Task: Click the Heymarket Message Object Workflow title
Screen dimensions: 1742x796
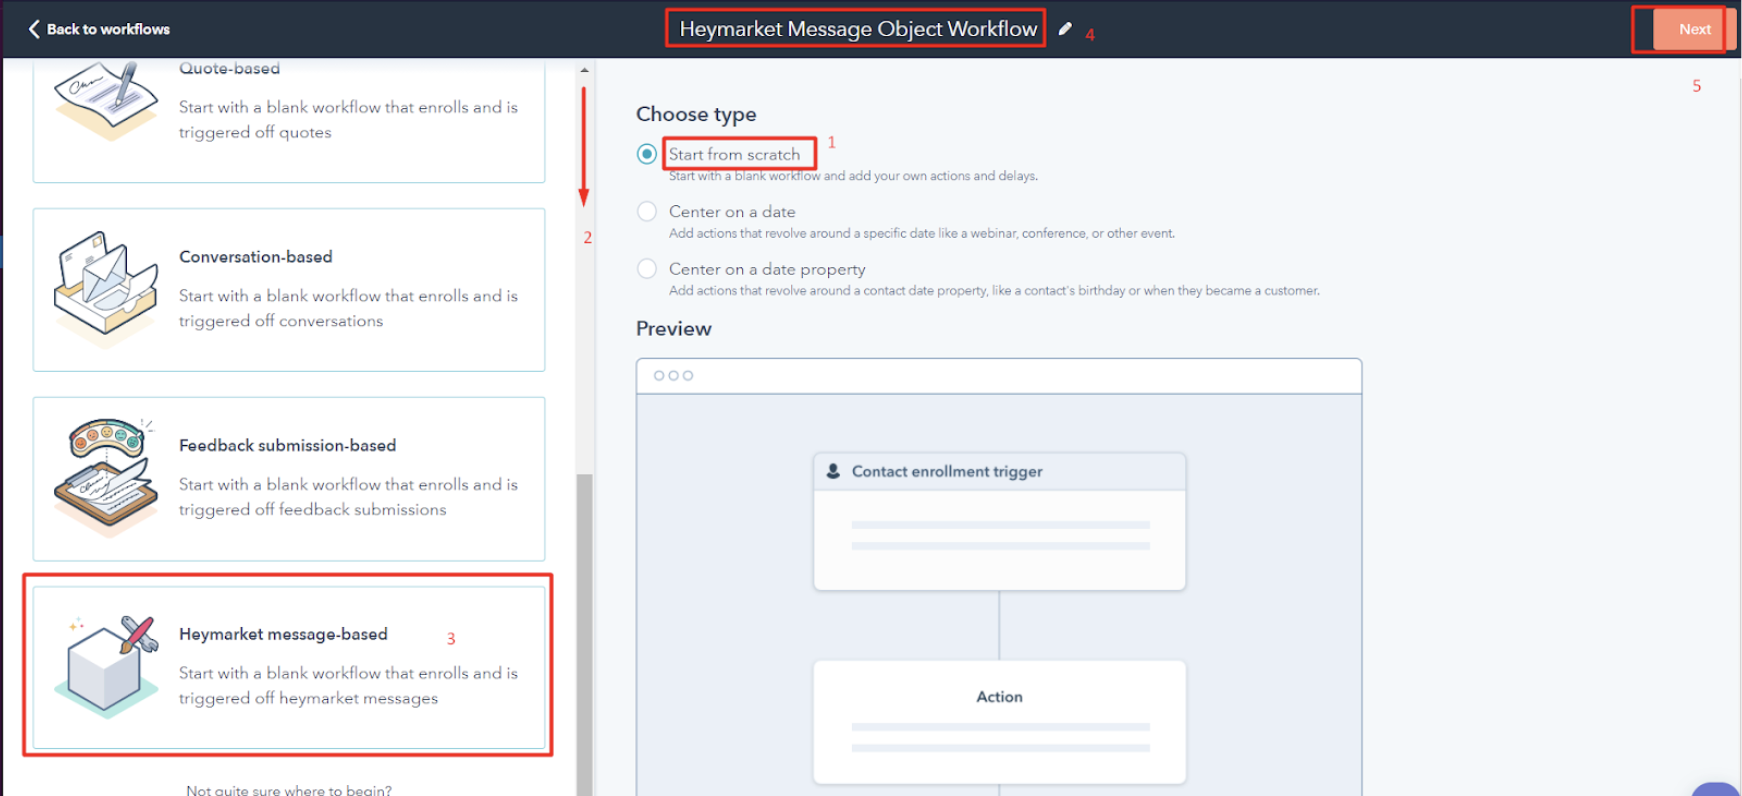Action: [x=858, y=29]
